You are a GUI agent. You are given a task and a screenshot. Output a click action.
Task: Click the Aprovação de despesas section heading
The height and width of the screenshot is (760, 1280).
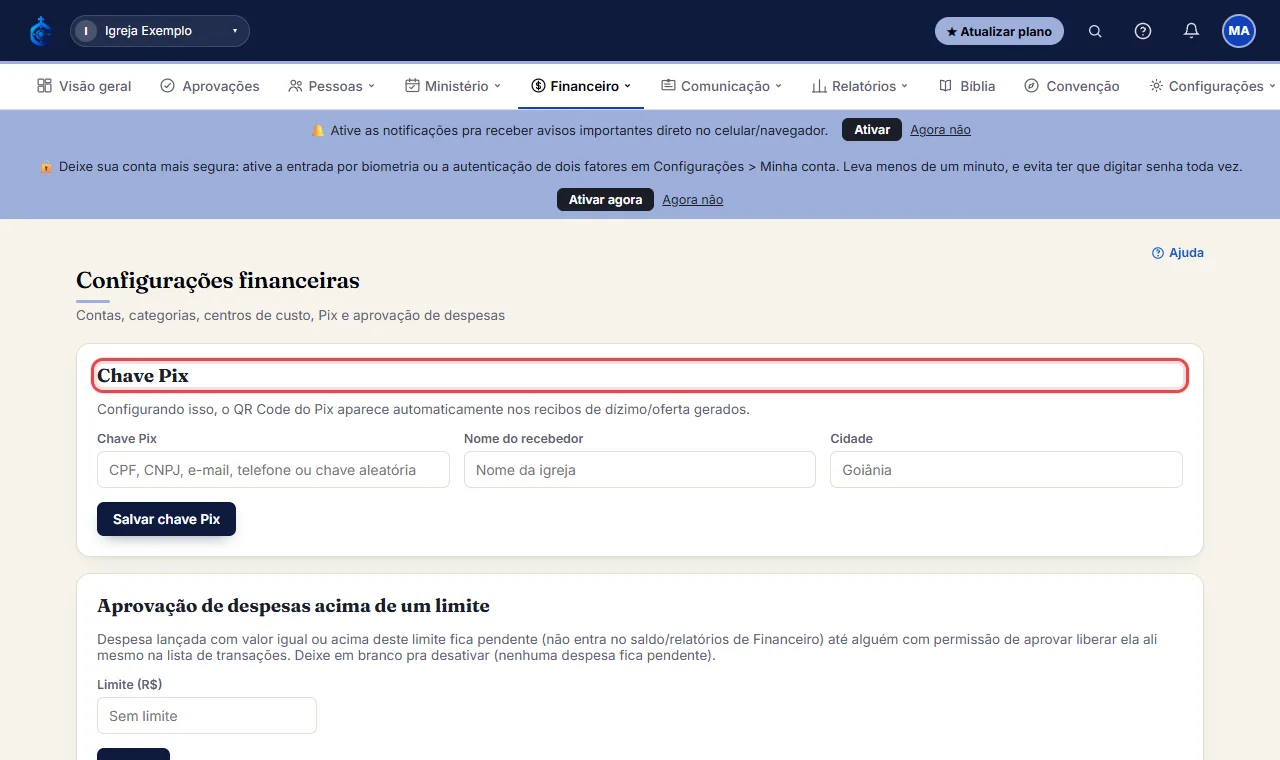(x=293, y=606)
